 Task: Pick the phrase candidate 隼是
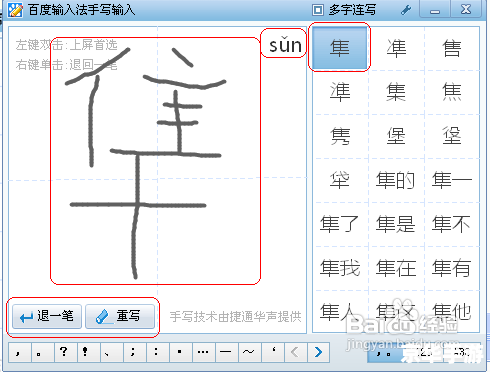(395, 224)
